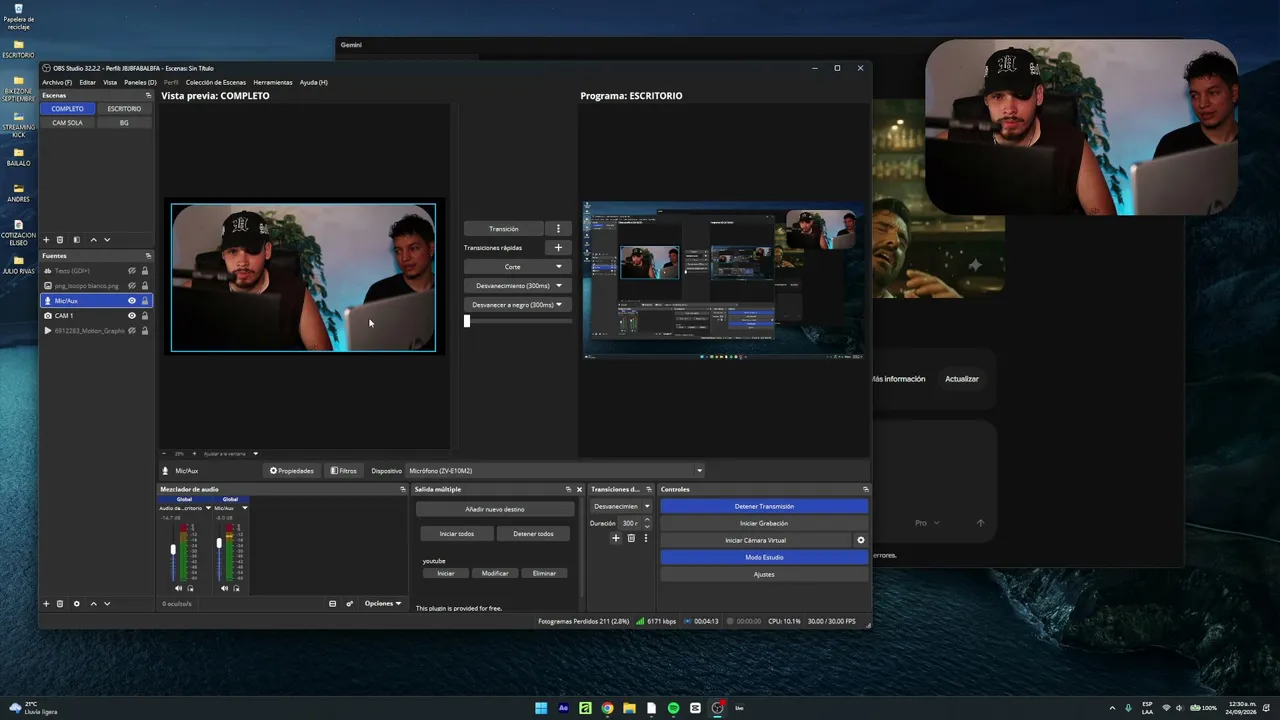Toggle lock on Texto (GDI+) source

click(145, 271)
